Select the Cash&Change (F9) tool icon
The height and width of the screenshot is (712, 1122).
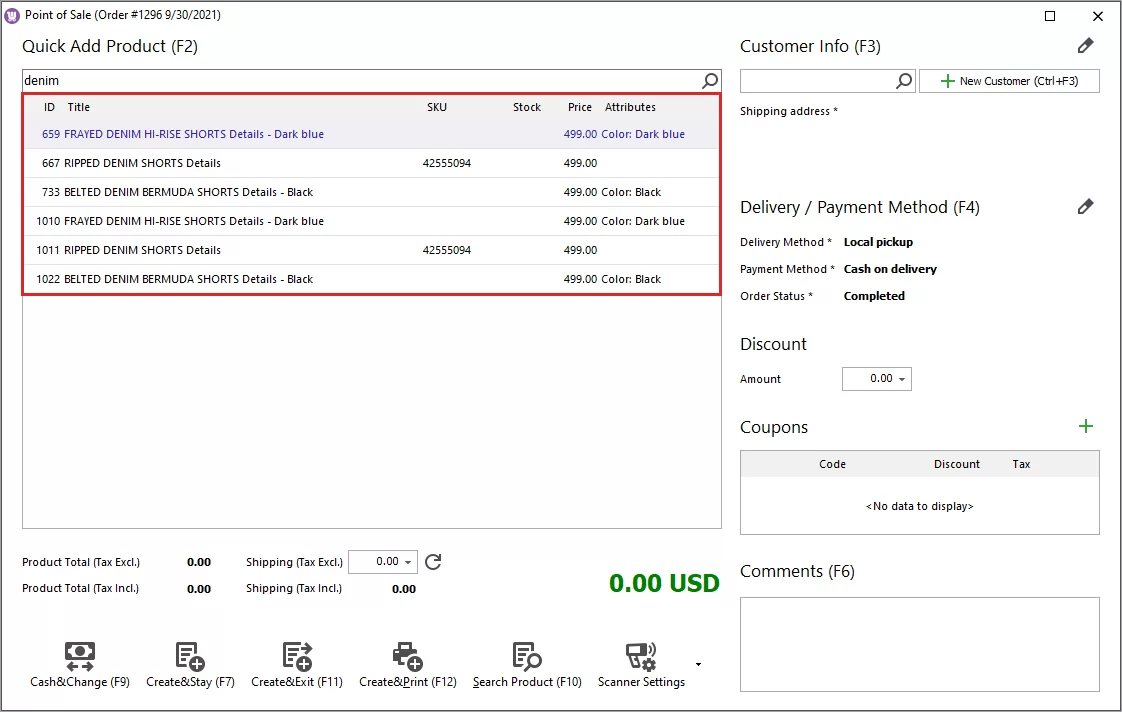80,656
